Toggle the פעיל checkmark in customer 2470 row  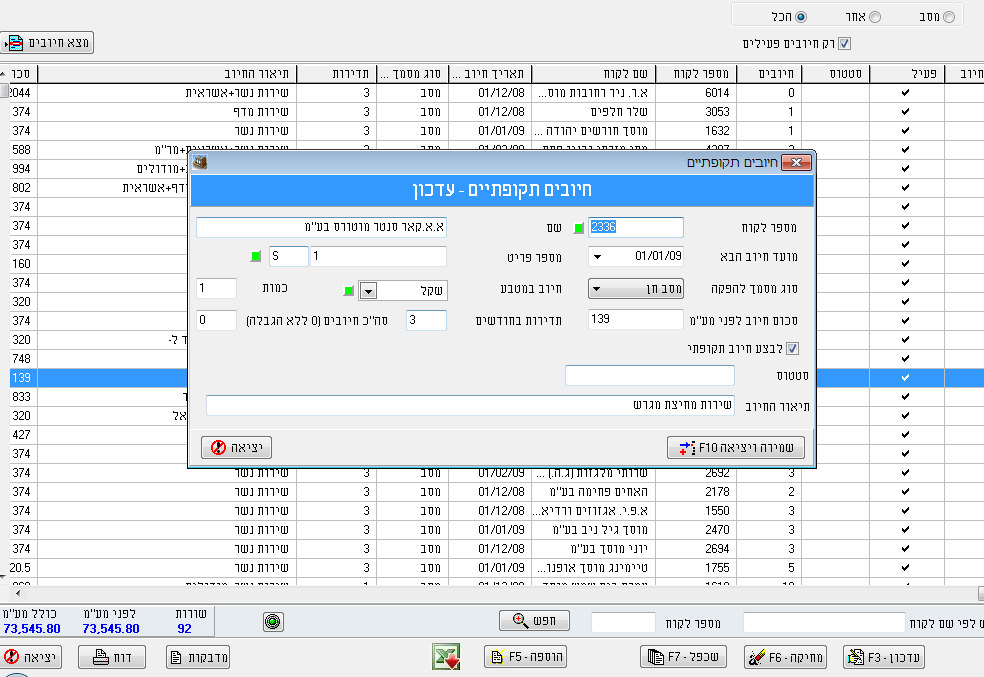click(x=905, y=530)
